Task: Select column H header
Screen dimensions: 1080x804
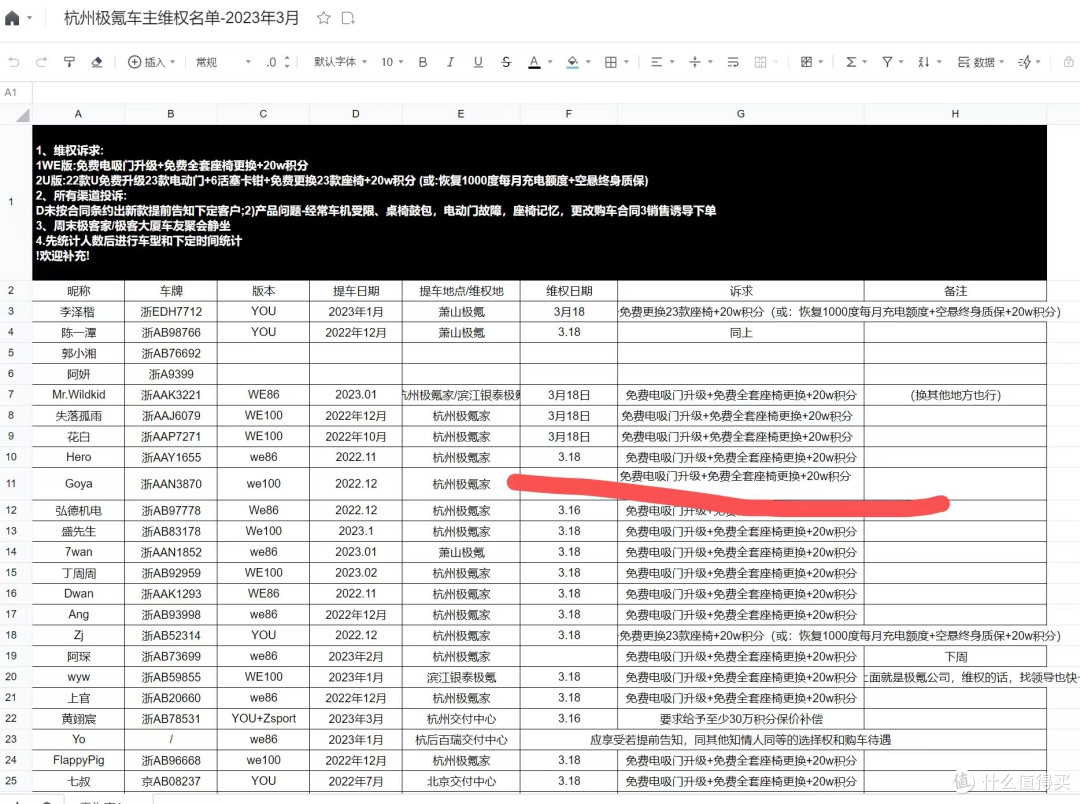Action: [x=955, y=114]
